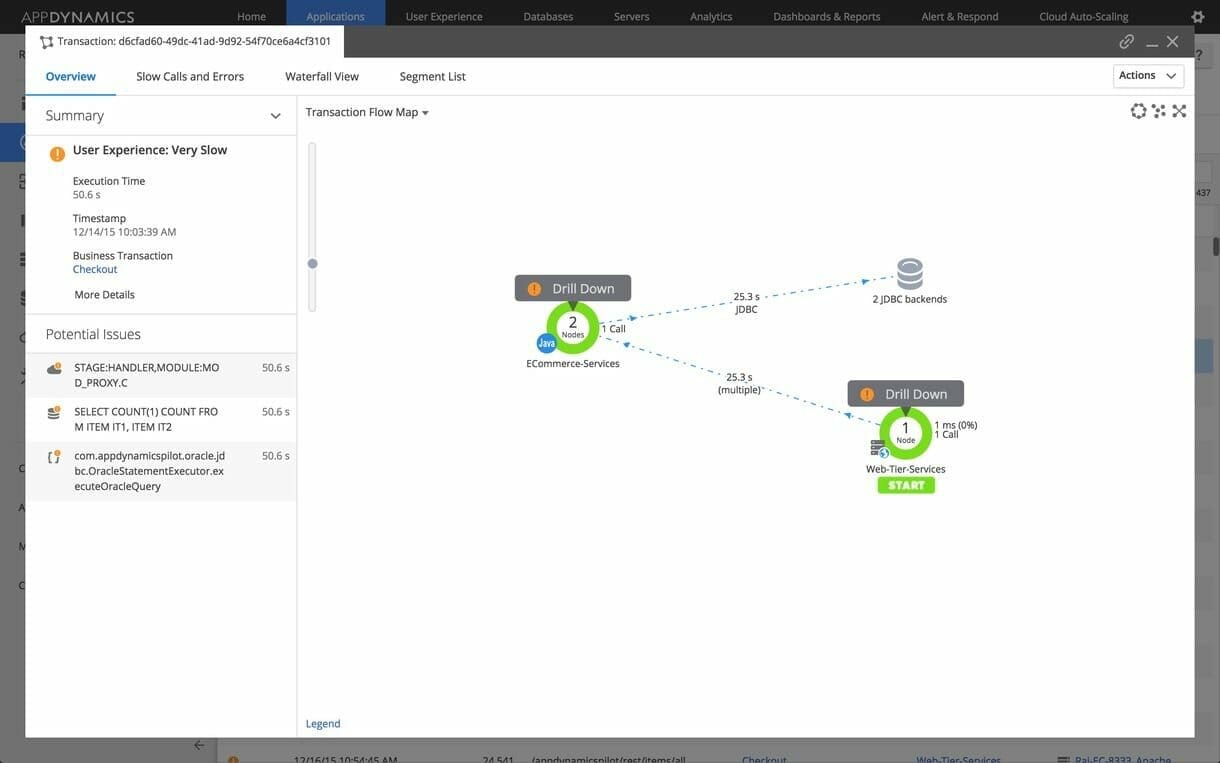Open the Databases section in the navigation bar
This screenshot has height=763, width=1220.
(548, 15)
